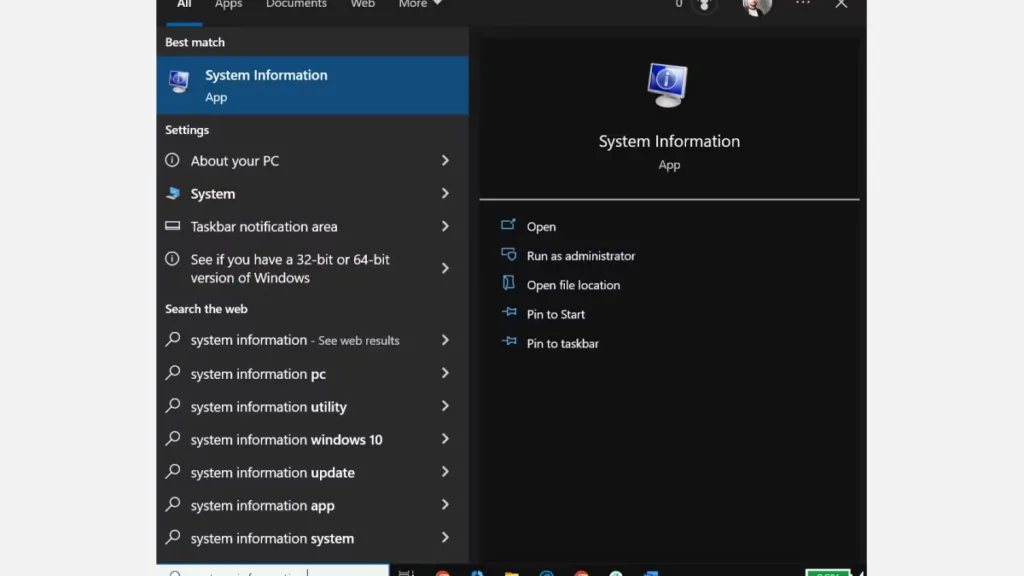Image resolution: width=1024 pixels, height=576 pixels.
Task: Expand the system information update chevron
Action: coord(445,472)
